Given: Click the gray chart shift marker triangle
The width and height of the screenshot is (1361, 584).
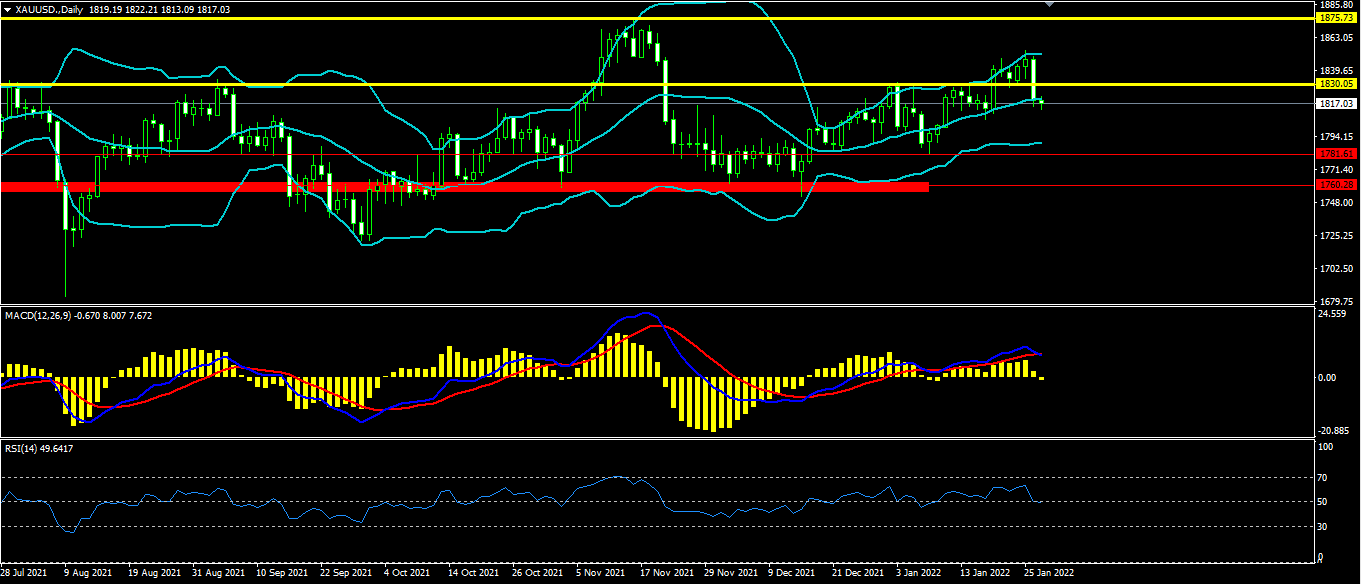Looking at the screenshot, I should pos(1049,4).
